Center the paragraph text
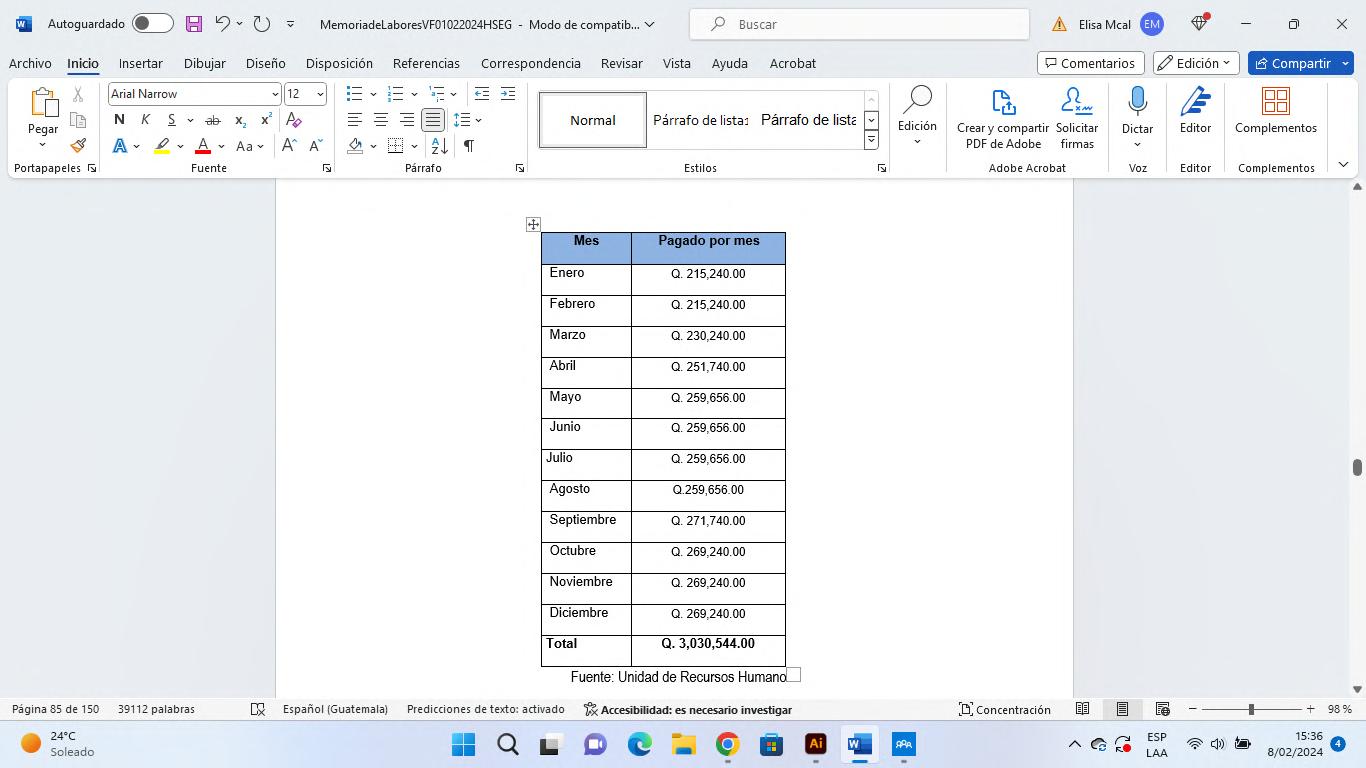This screenshot has width=1366, height=768. click(381, 120)
